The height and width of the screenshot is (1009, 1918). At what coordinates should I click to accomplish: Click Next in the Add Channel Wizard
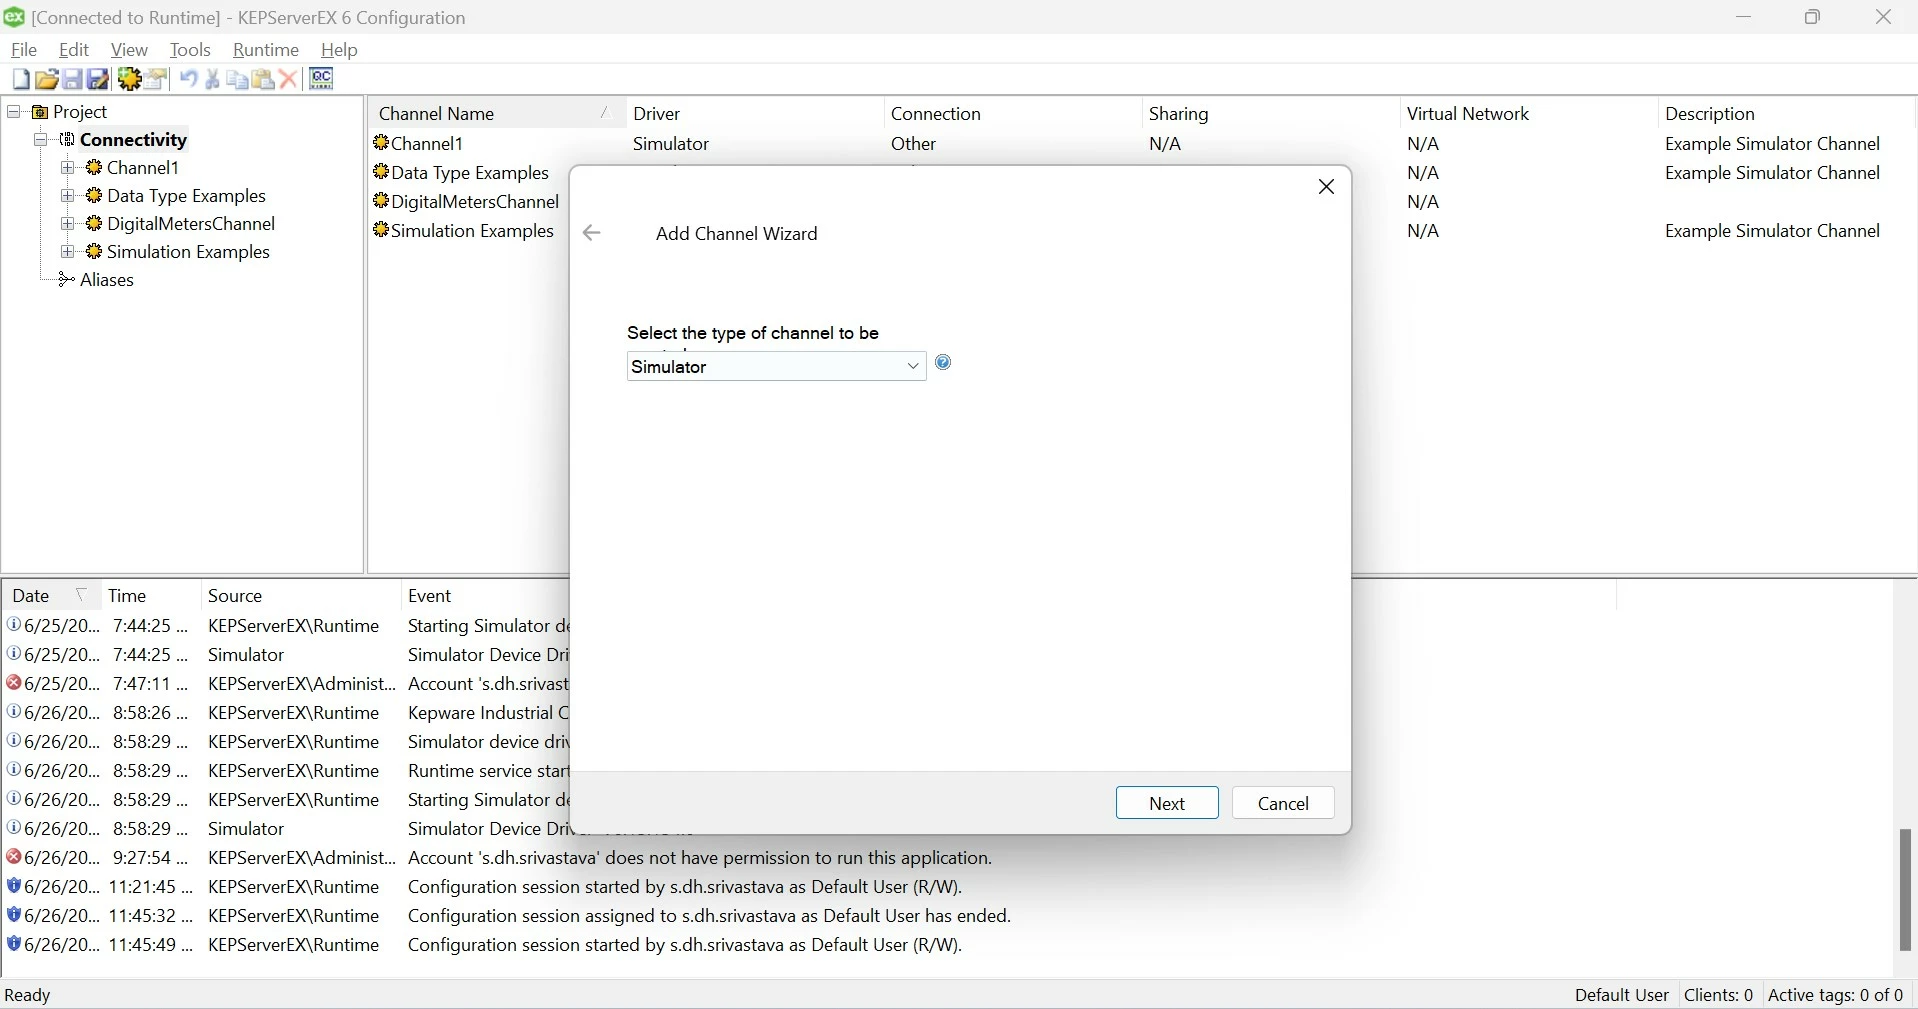coord(1167,804)
